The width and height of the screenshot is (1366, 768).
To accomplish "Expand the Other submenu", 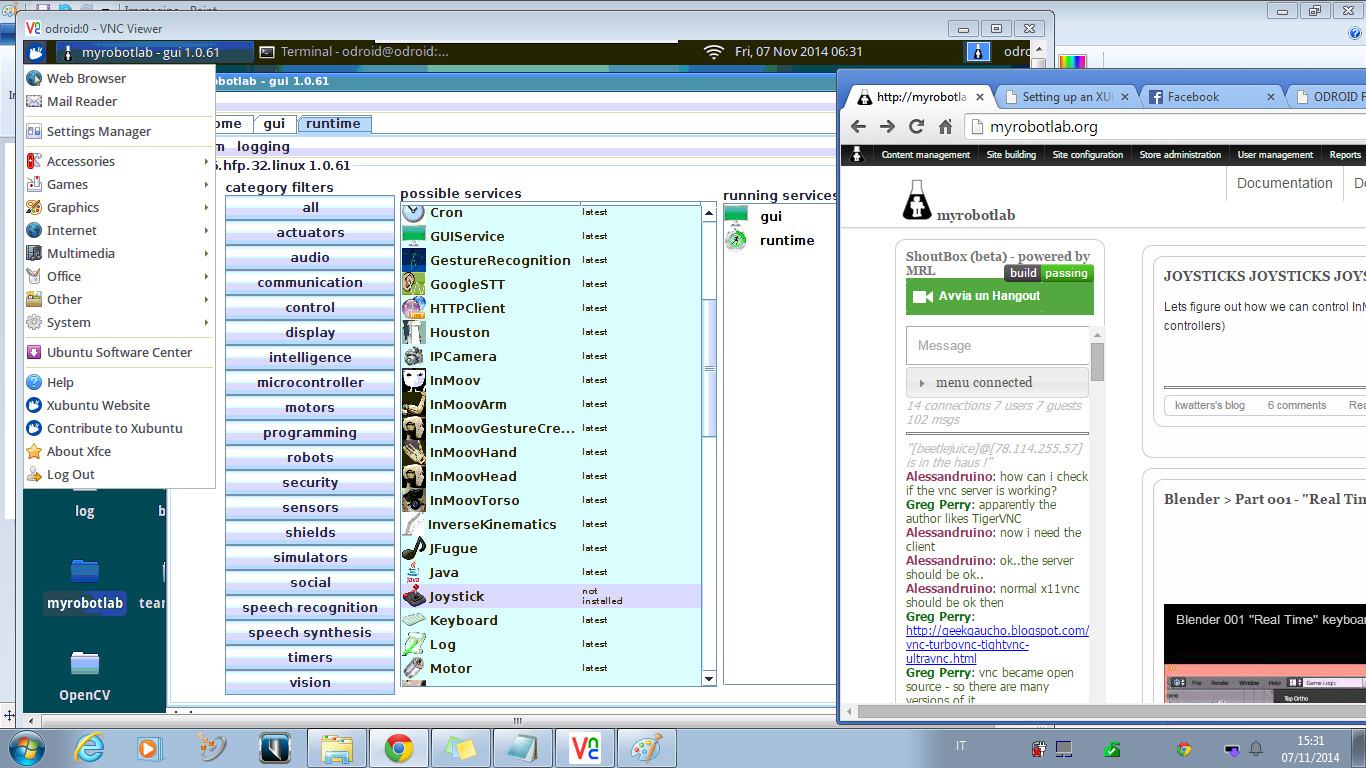I will tap(119, 299).
